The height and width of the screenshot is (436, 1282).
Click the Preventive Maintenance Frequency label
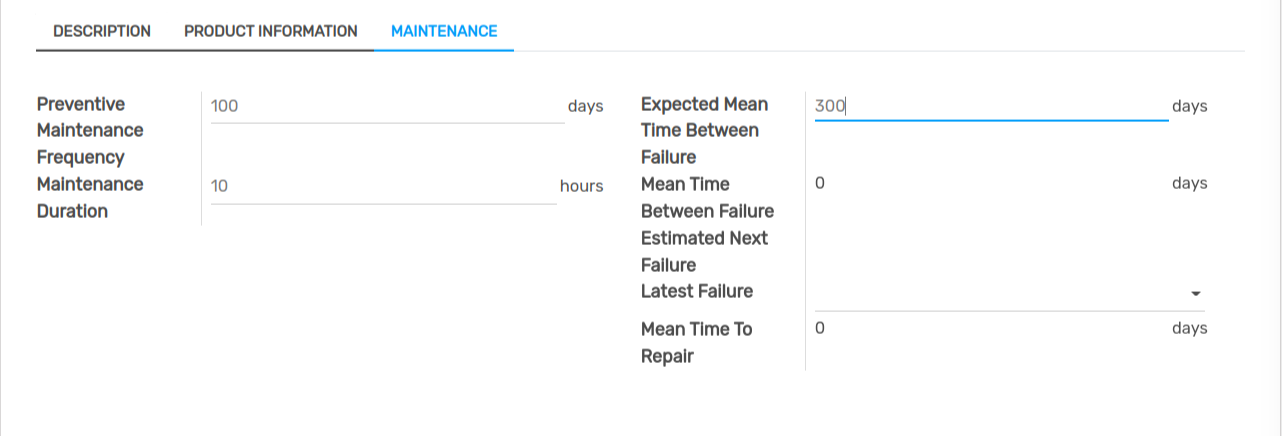(x=90, y=131)
